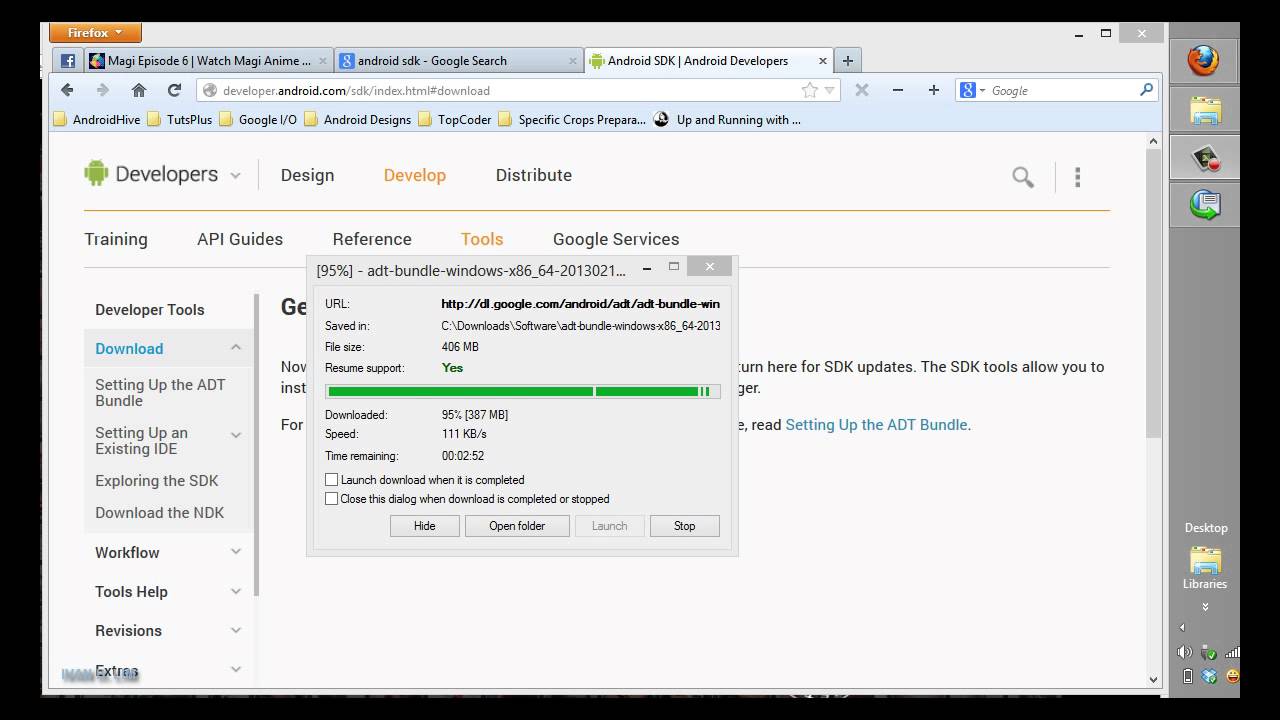Click the Android Developers logo
This screenshot has height=720, width=1280.
[x=151, y=174]
